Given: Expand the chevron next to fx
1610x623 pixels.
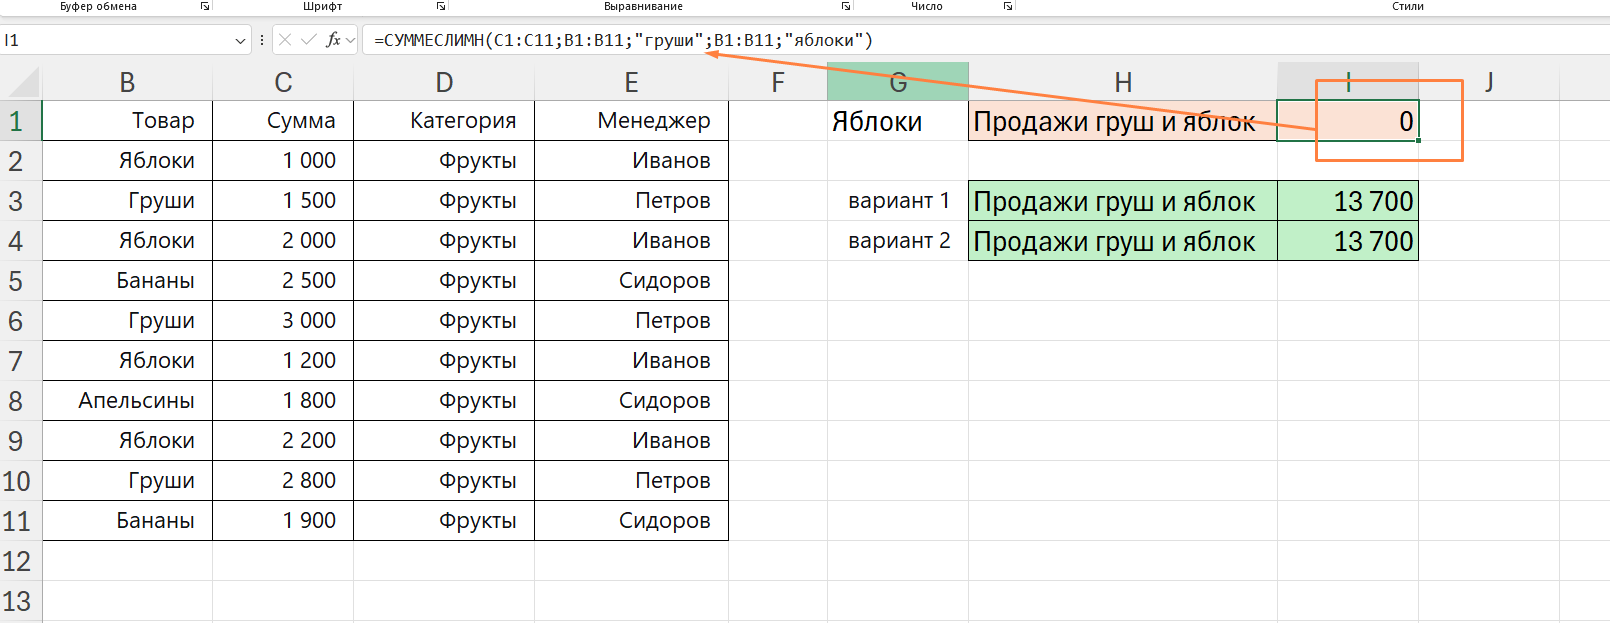Looking at the screenshot, I should tap(350, 41).
